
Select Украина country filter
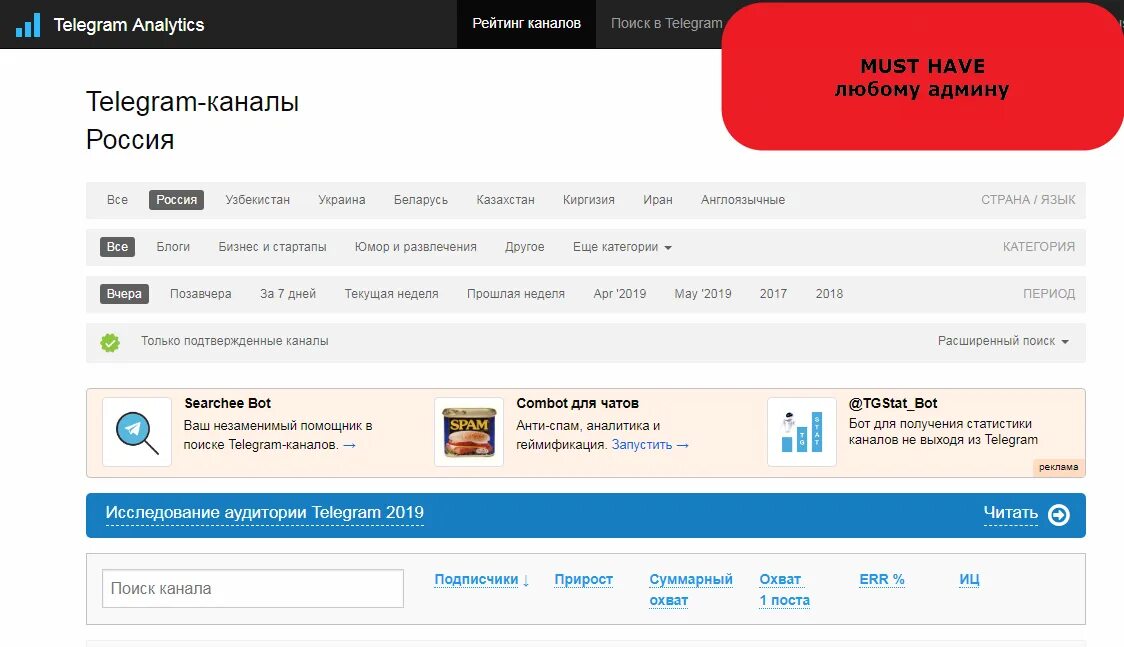tap(341, 200)
